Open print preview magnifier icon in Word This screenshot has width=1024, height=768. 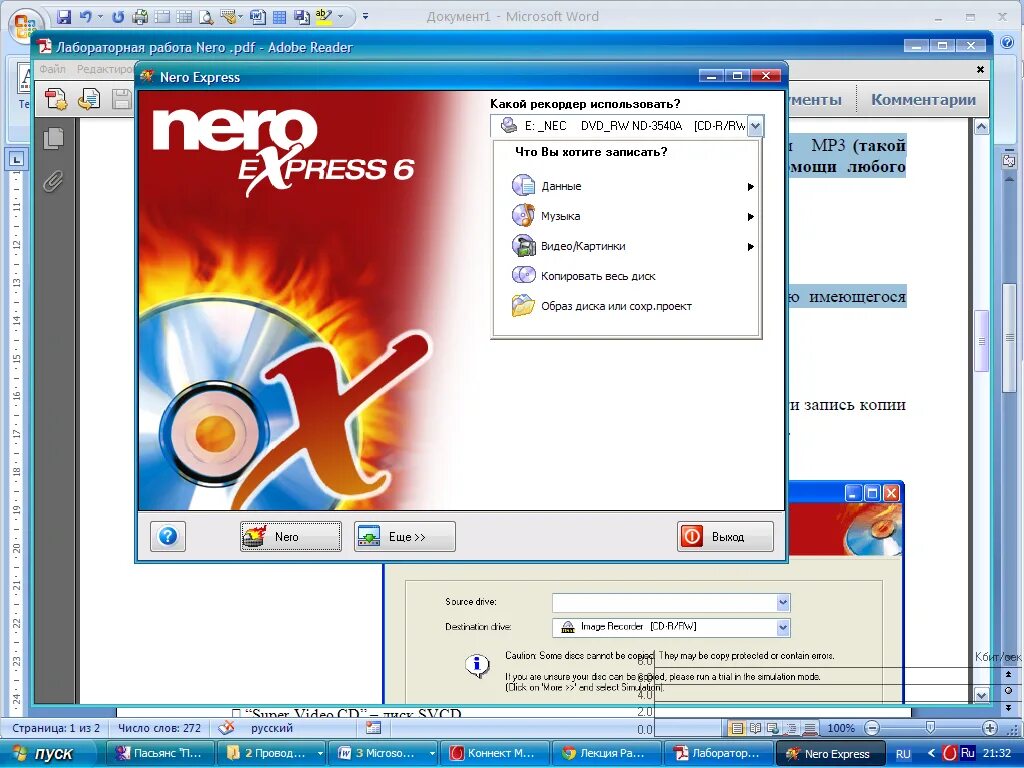point(206,16)
